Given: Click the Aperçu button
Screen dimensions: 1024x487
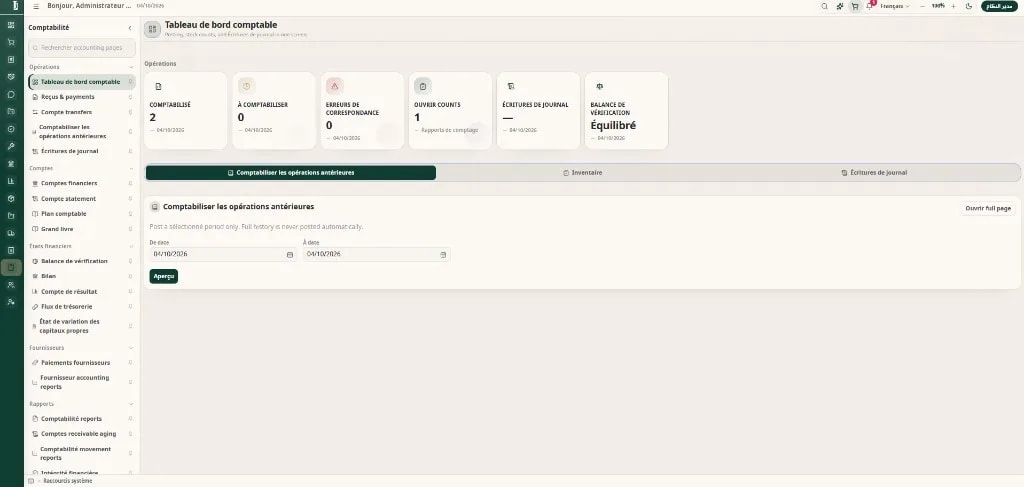Looking at the screenshot, I should pyautogui.click(x=163, y=276).
